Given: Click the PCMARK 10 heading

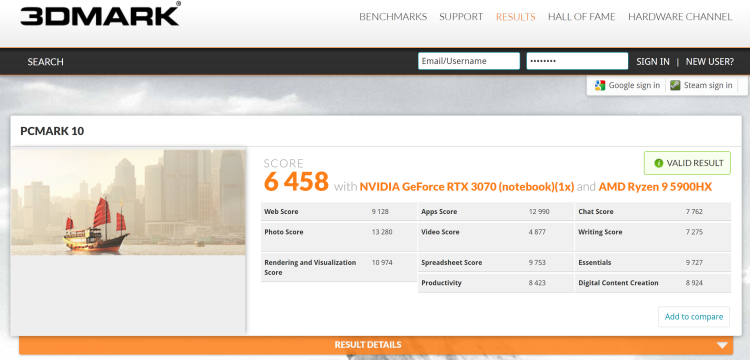Looking at the screenshot, I should coord(52,131).
